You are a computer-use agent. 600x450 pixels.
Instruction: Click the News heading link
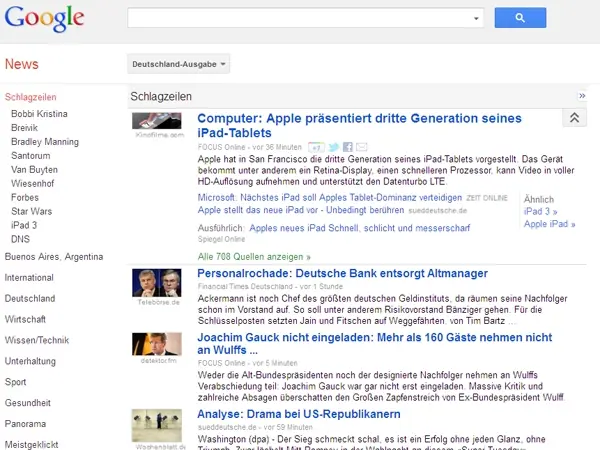[x=21, y=64]
